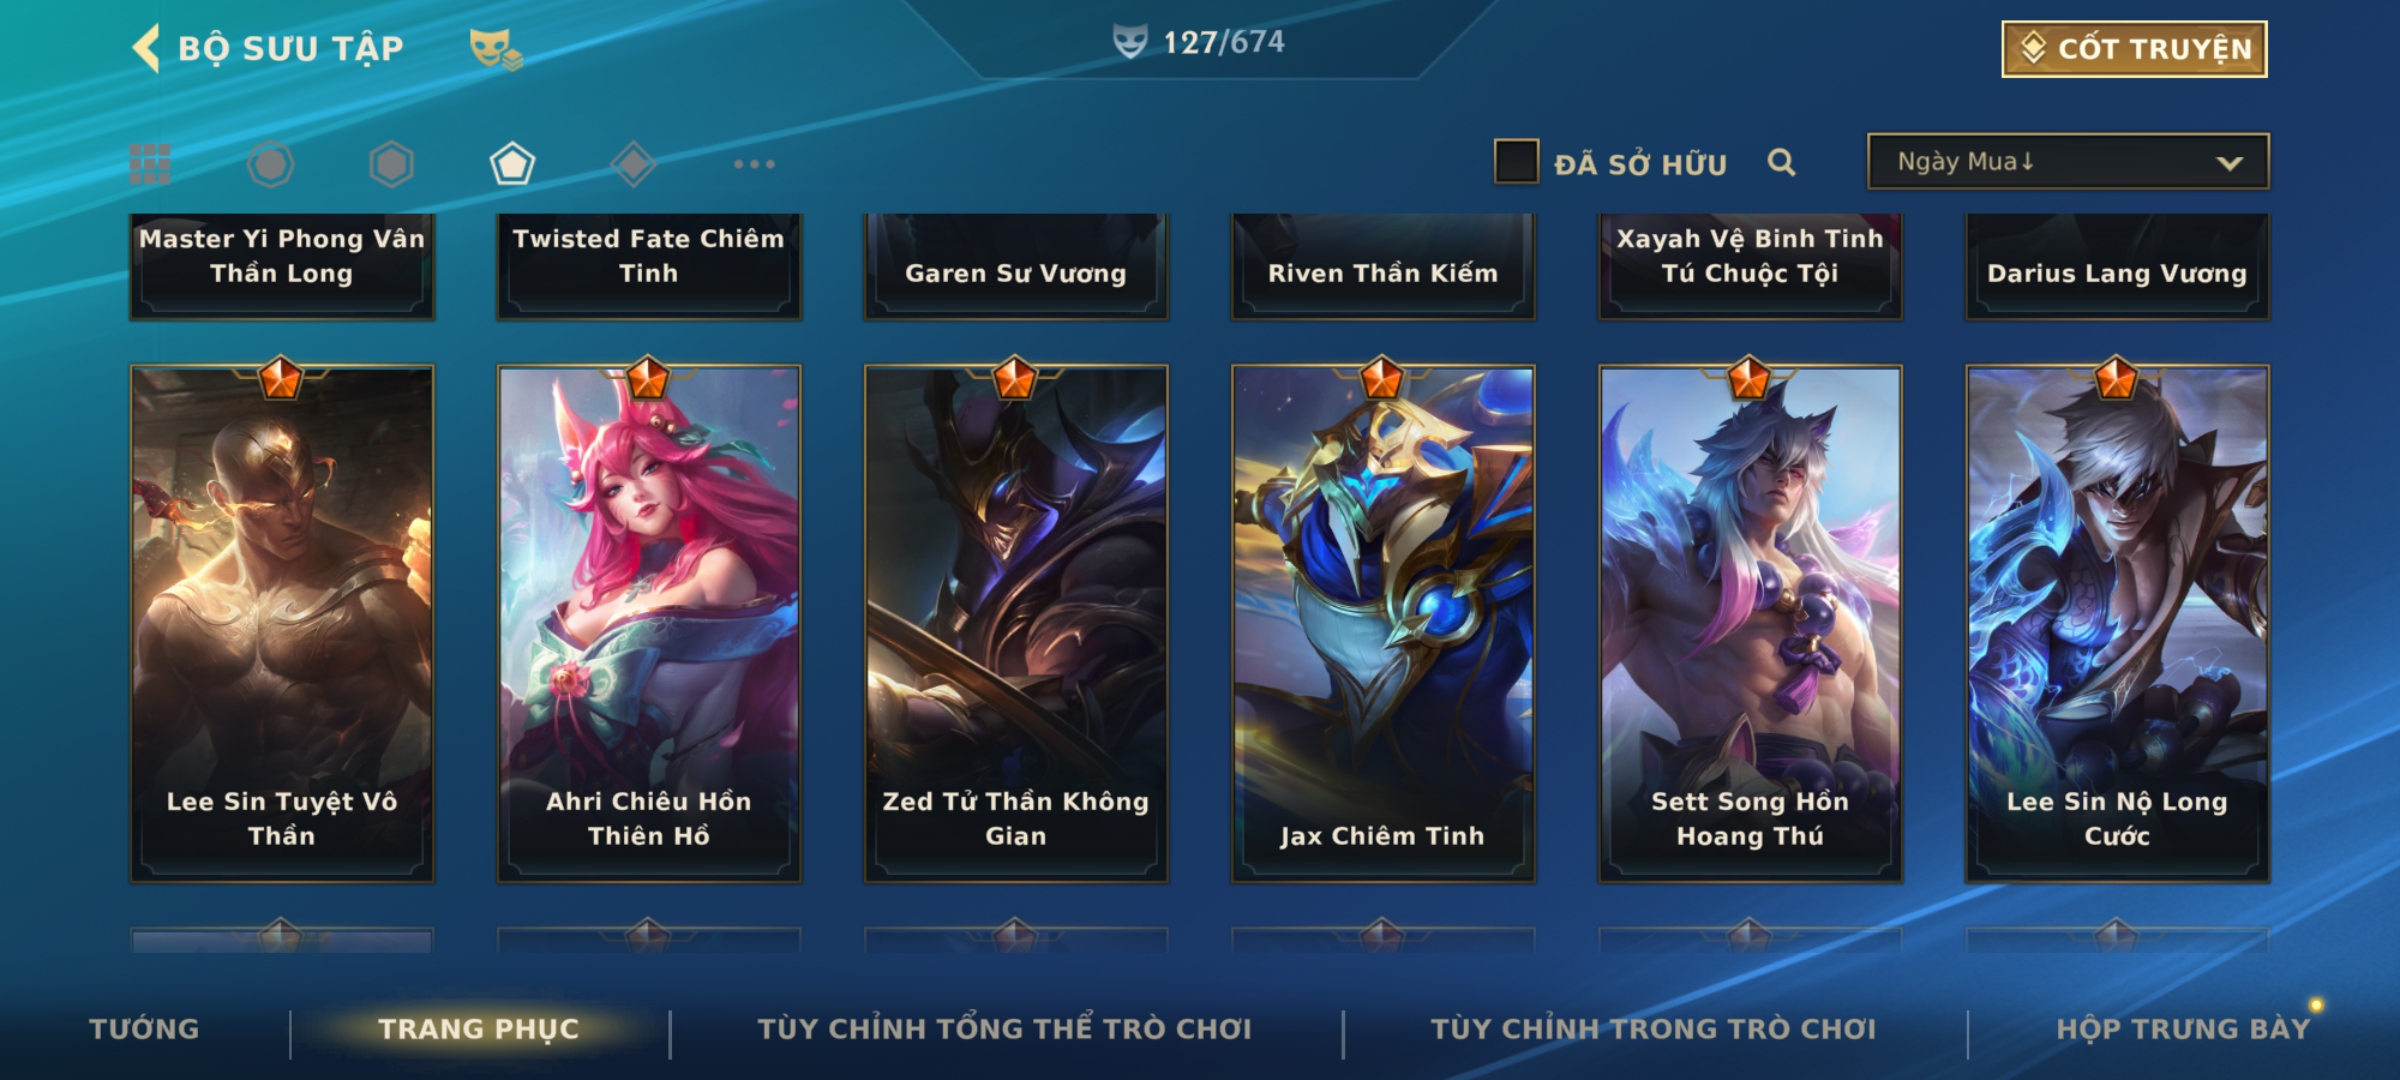The height and width of the screenshot is (1080, 2400).
Task: Click the sort dropdown chevron arrow
Action: 2230,163
